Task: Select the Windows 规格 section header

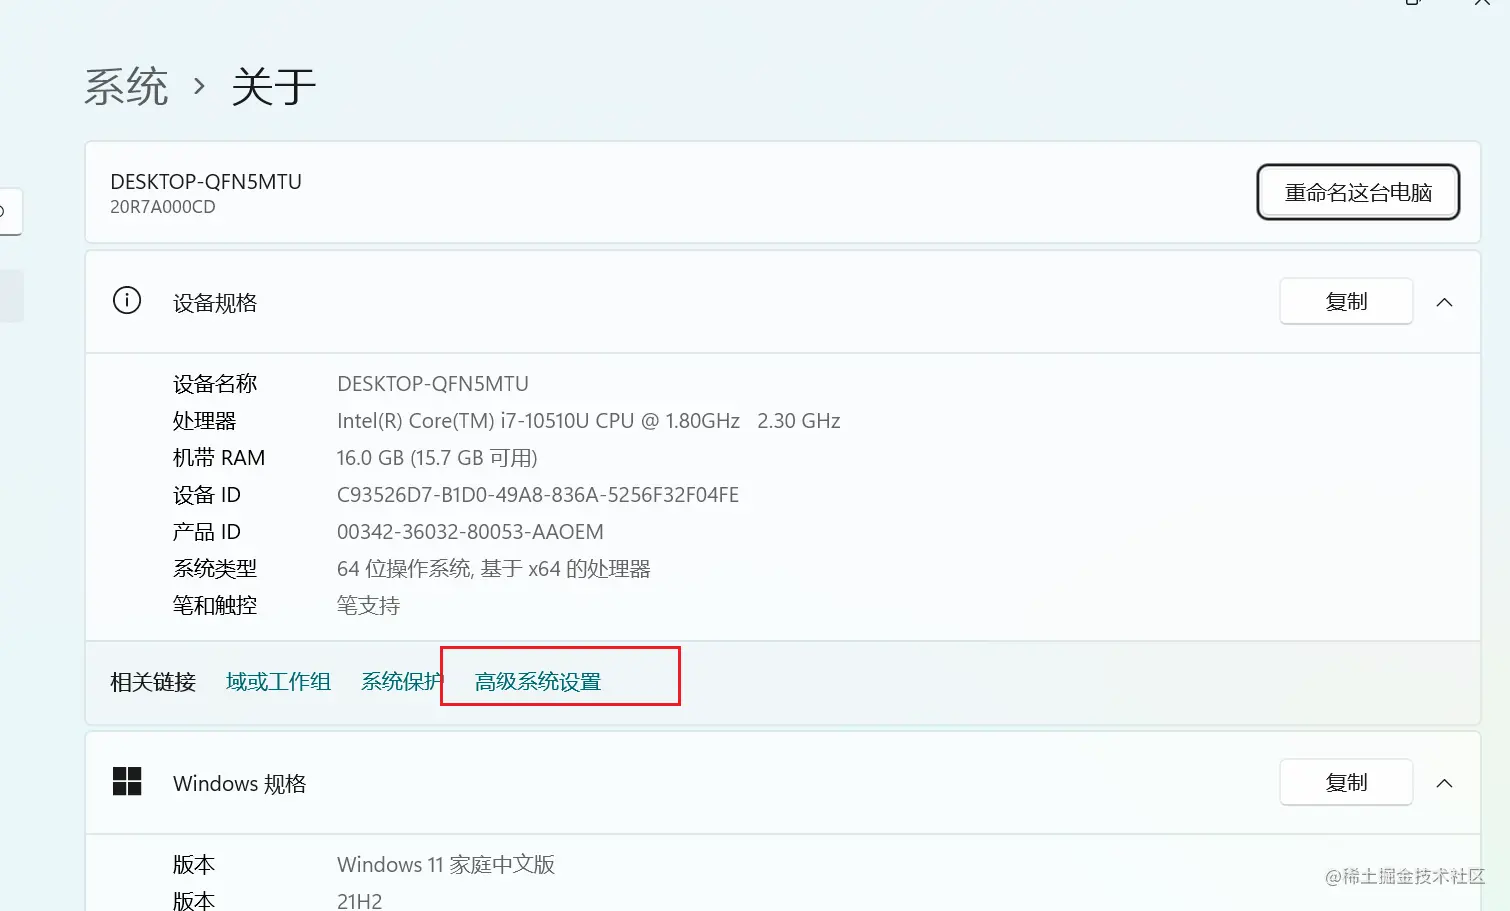Action: [782, 783]
